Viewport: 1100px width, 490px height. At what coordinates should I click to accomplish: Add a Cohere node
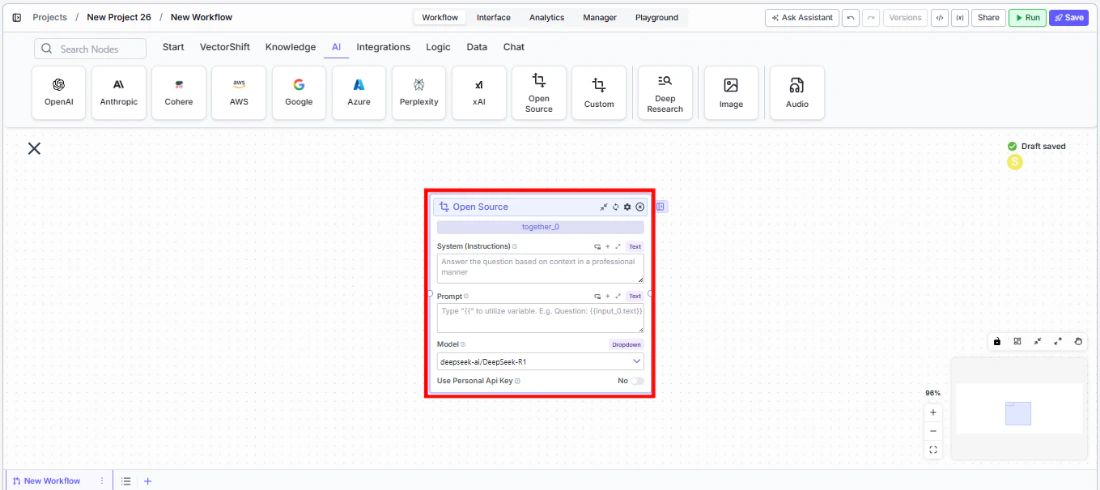click(179, 93)
